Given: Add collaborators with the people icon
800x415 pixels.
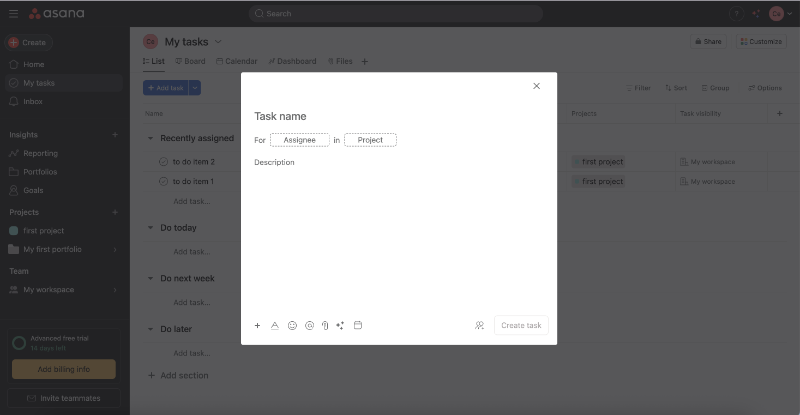Looking at the screenshot, I should [479, 325].
